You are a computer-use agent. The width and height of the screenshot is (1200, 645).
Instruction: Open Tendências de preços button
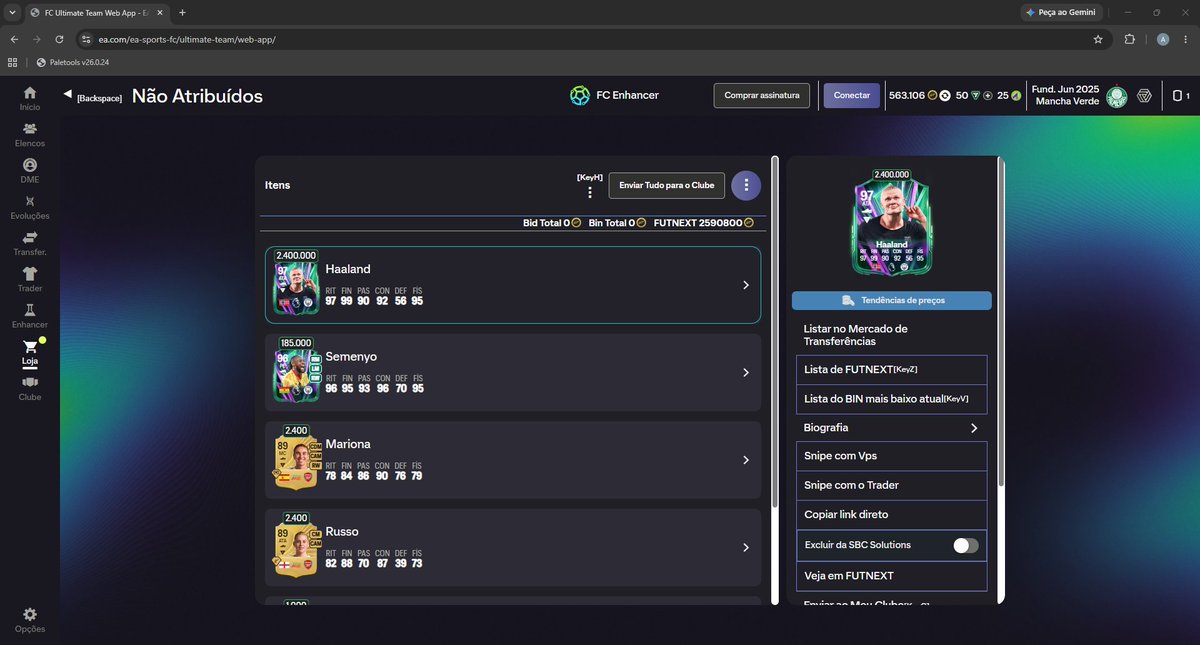pos(892,300)
